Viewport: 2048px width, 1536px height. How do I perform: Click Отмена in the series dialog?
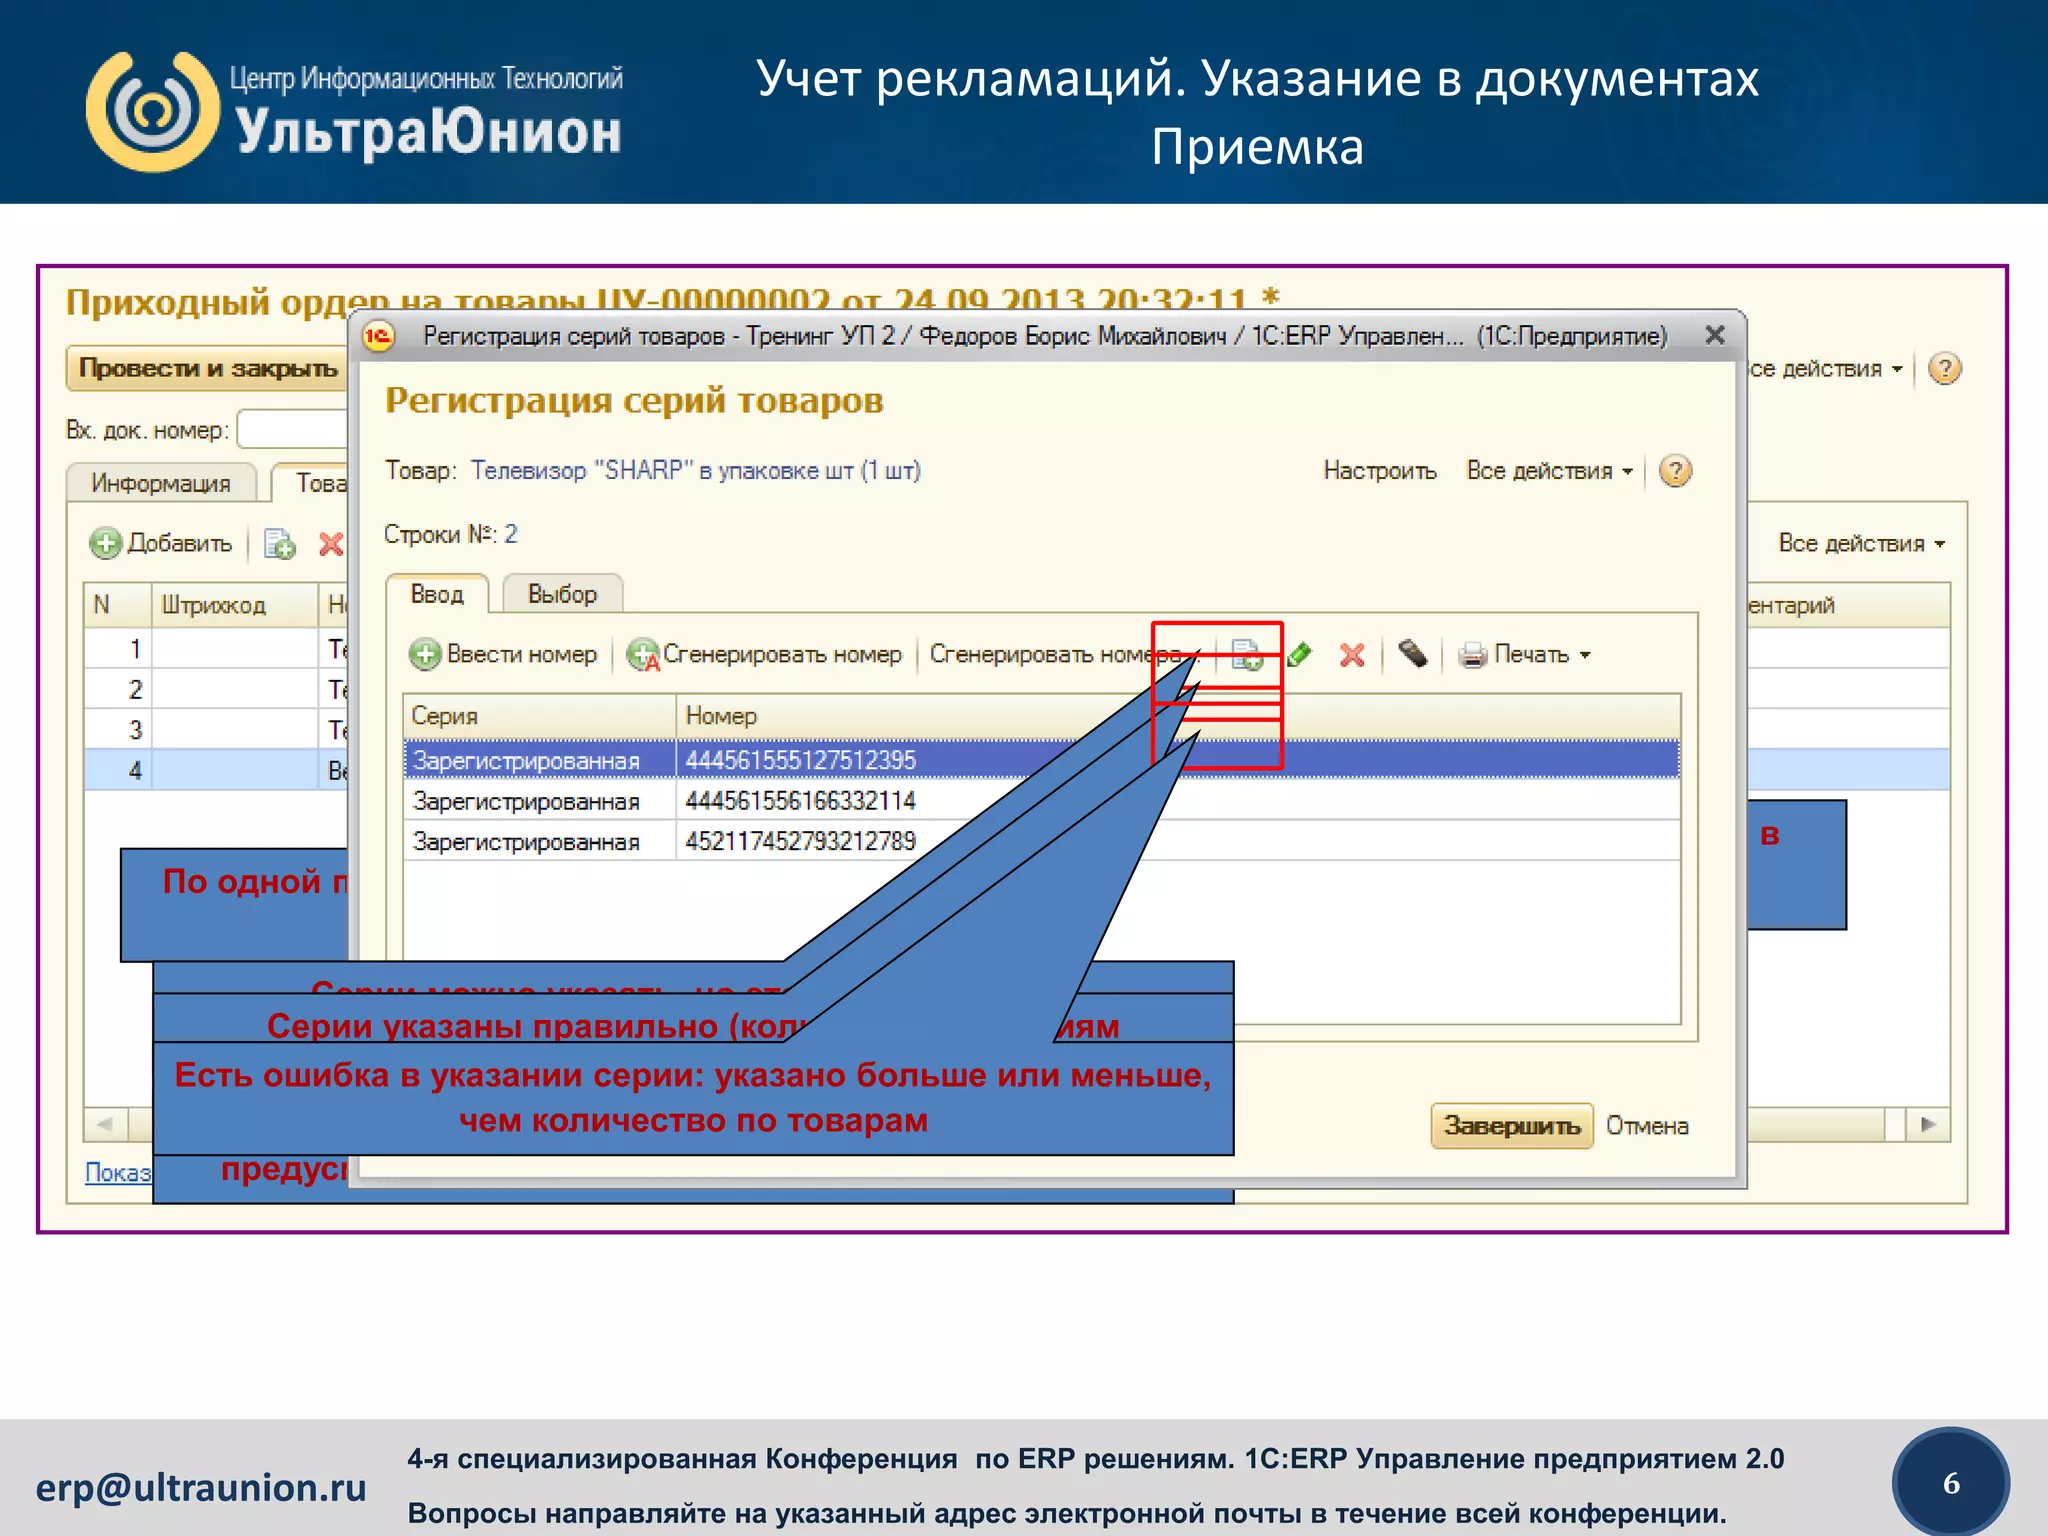point(1647,1126)
